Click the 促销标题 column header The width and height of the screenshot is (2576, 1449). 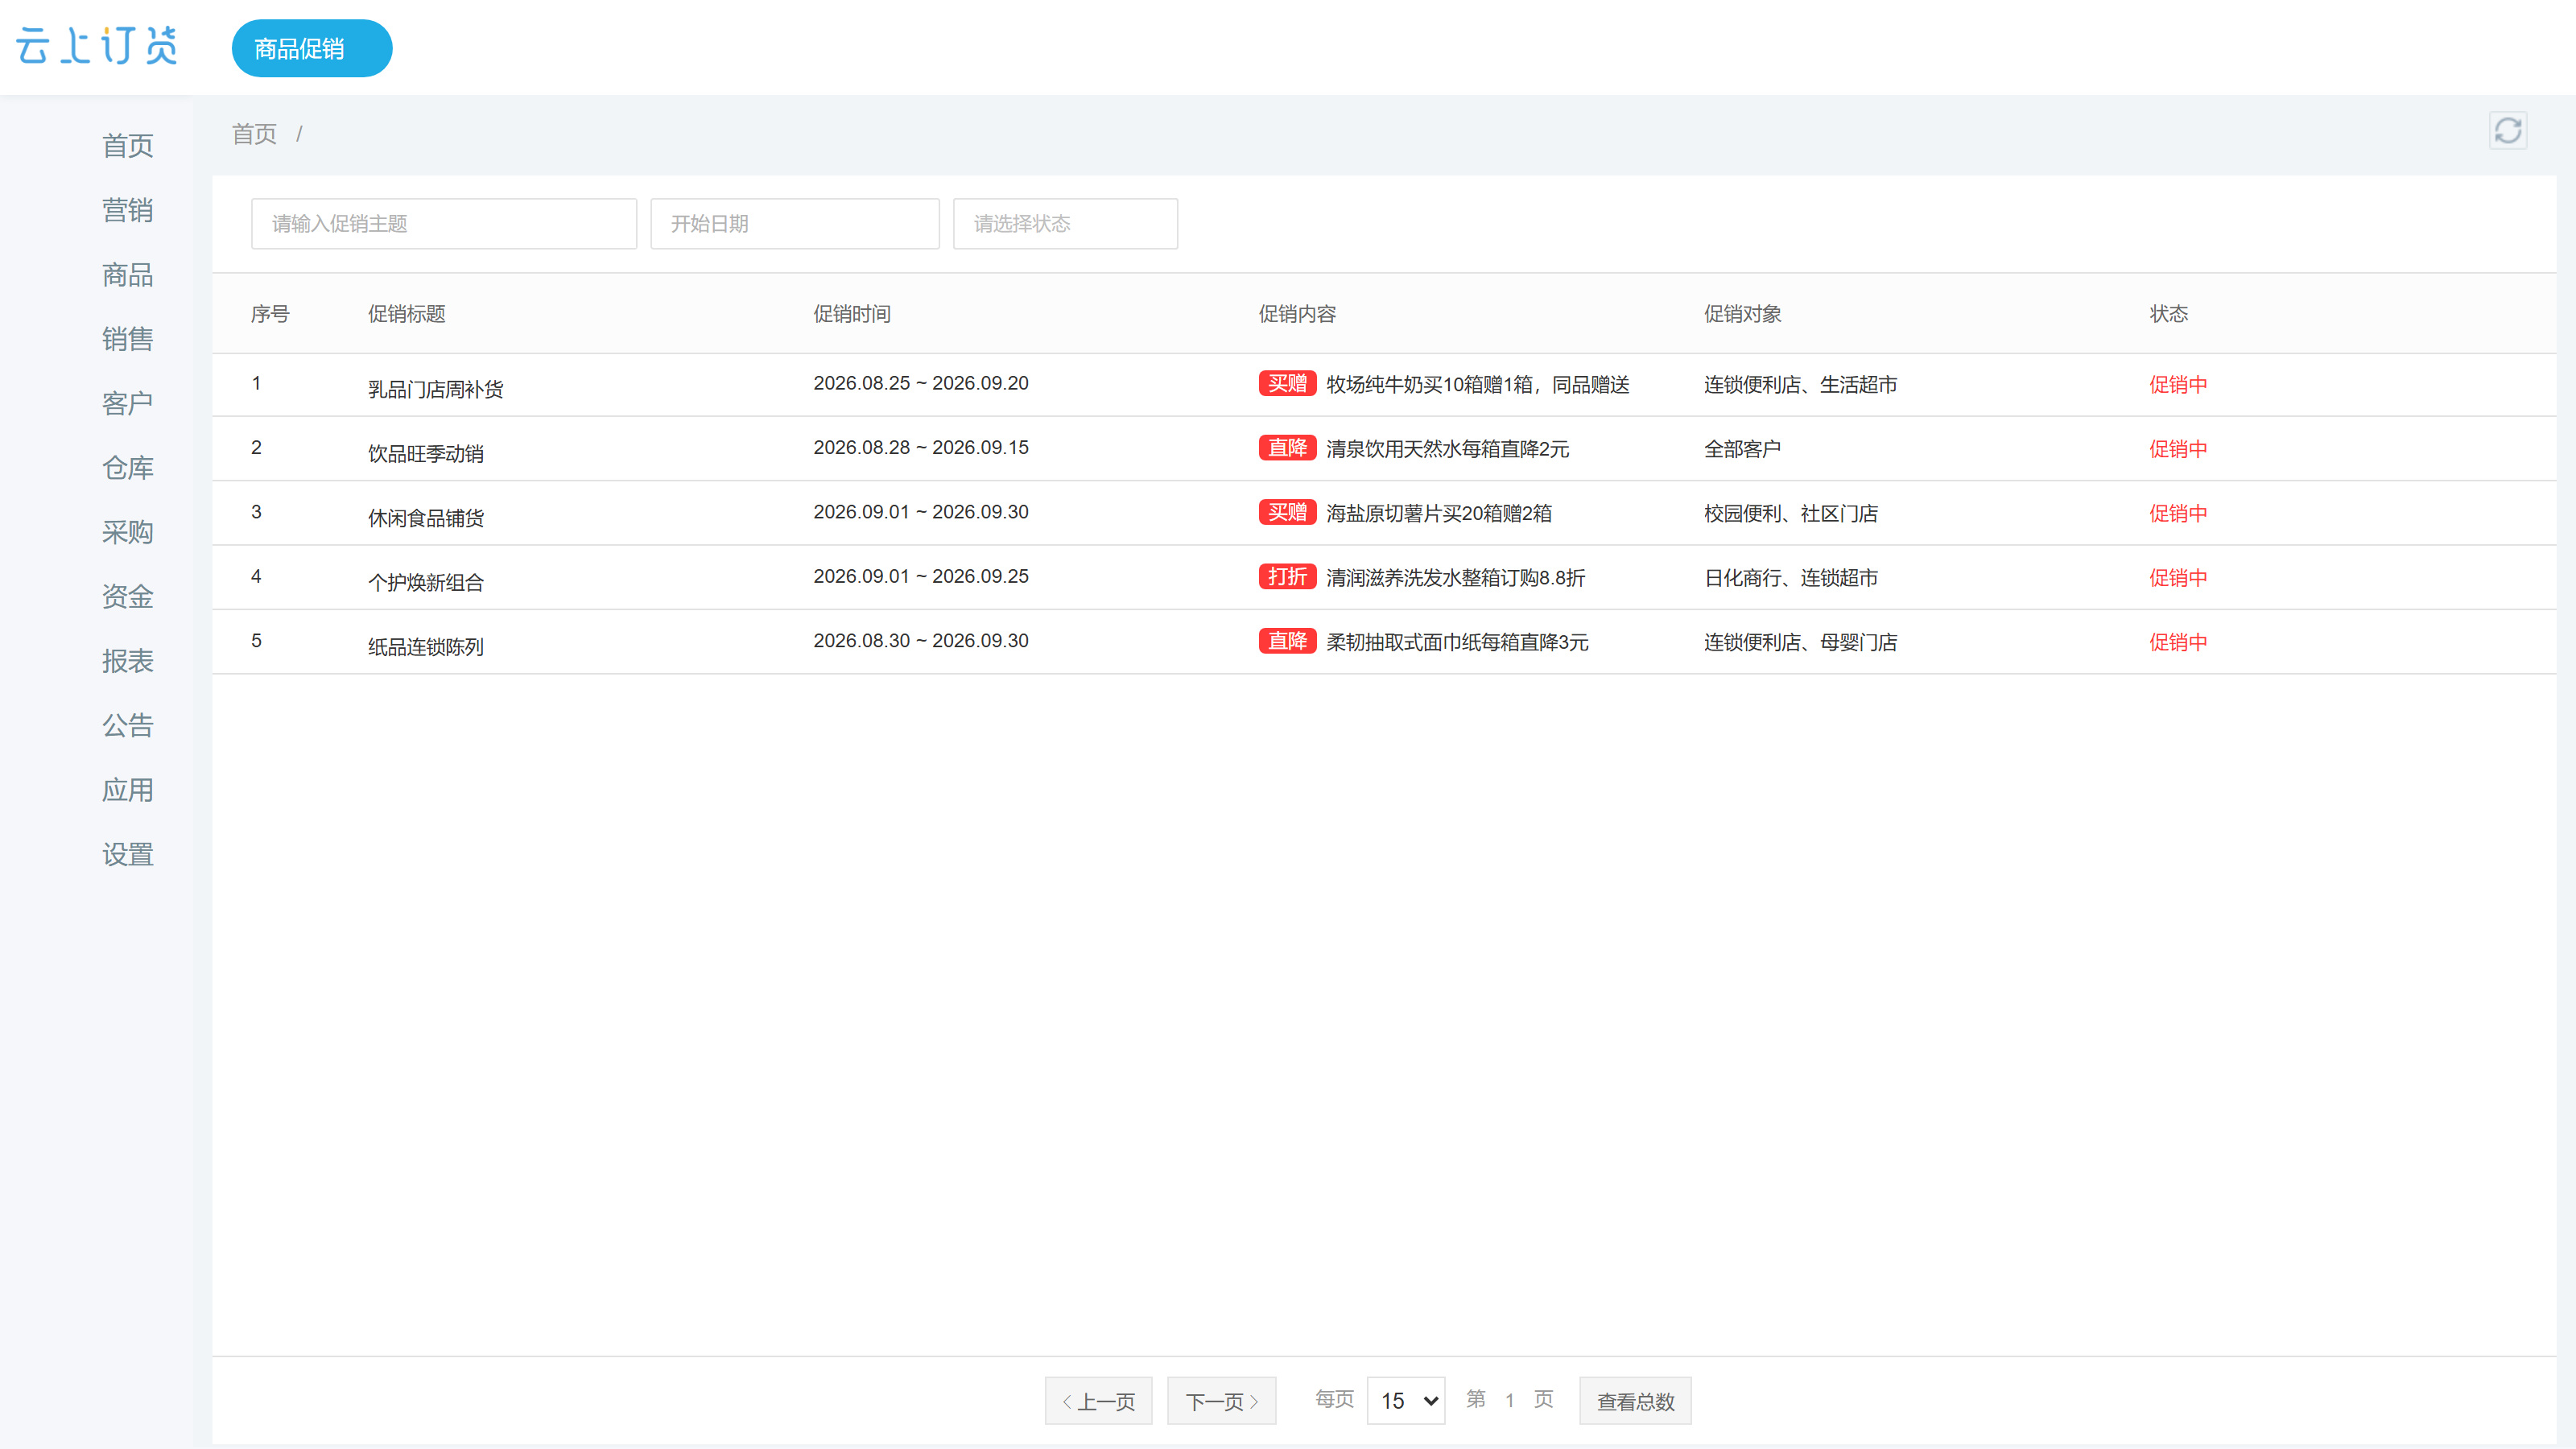[407, 314]
